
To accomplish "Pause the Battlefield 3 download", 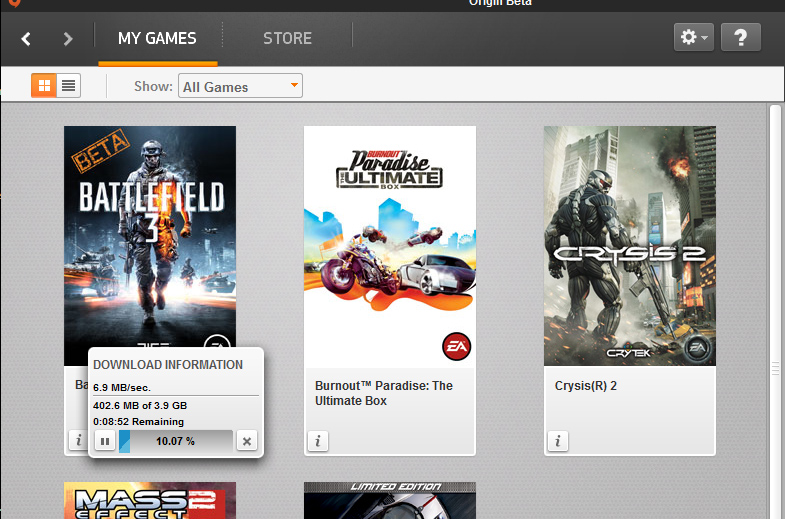I will 104,441.
